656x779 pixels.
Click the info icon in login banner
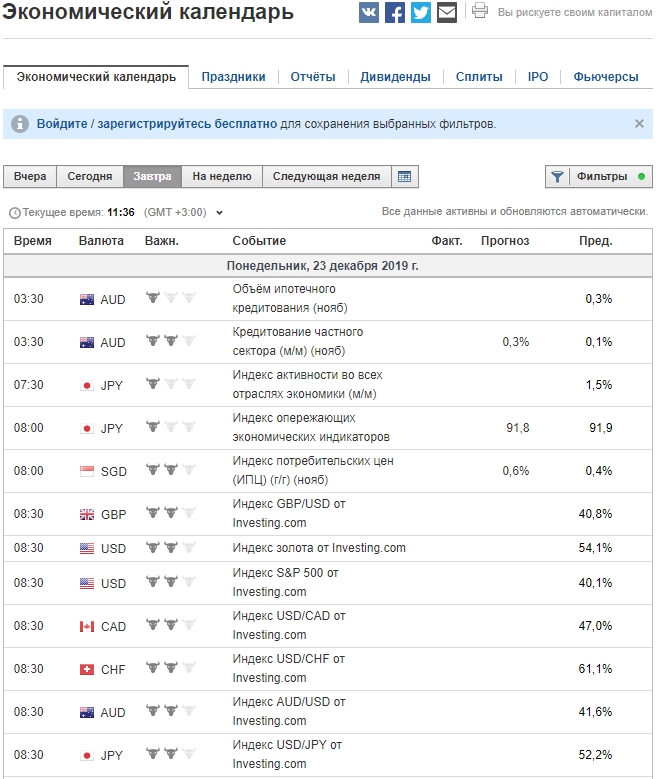(x=20, y=124)
